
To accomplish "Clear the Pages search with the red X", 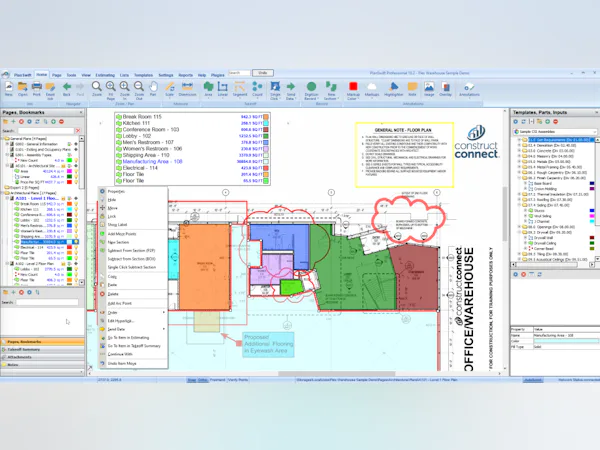I will pyautogui.click(x=78, y=130).
